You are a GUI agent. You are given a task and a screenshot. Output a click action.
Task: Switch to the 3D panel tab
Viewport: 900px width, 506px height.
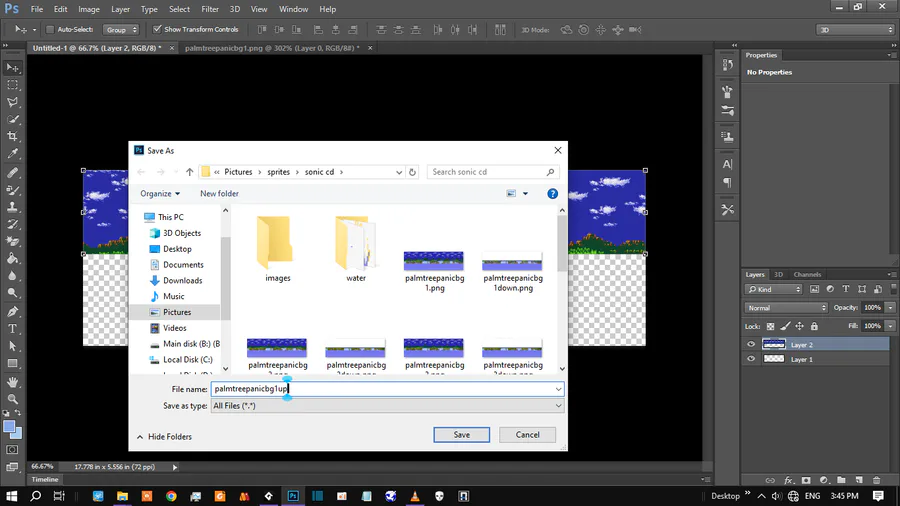(778, 274)
